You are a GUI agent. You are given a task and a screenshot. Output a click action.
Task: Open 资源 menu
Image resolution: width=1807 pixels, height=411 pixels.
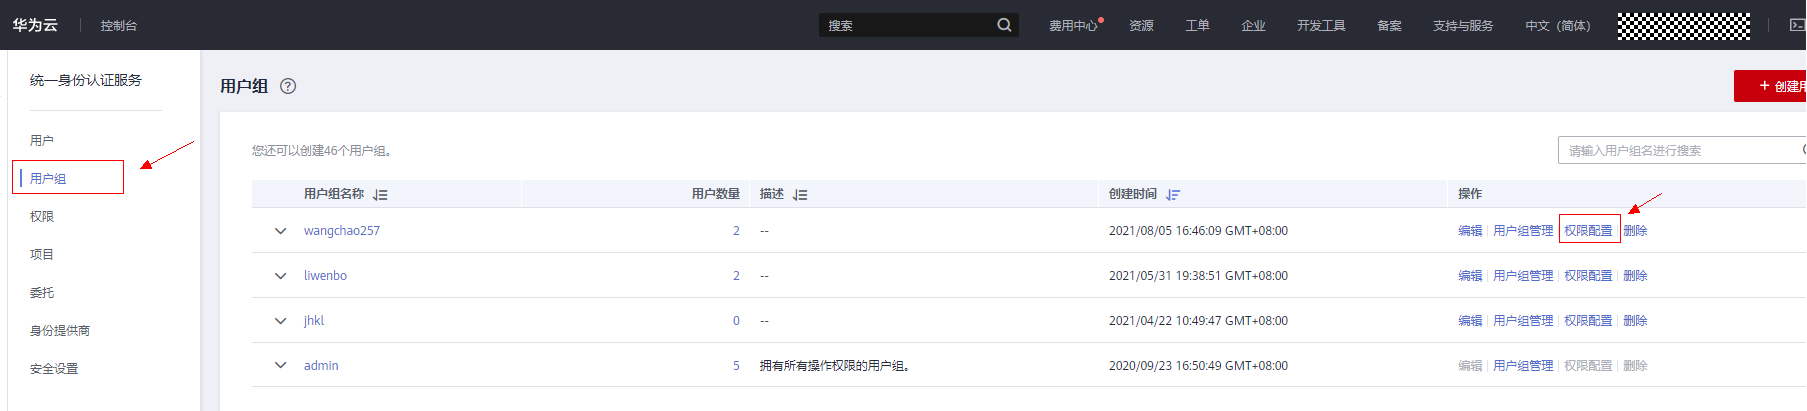[x=1141, y=26]
